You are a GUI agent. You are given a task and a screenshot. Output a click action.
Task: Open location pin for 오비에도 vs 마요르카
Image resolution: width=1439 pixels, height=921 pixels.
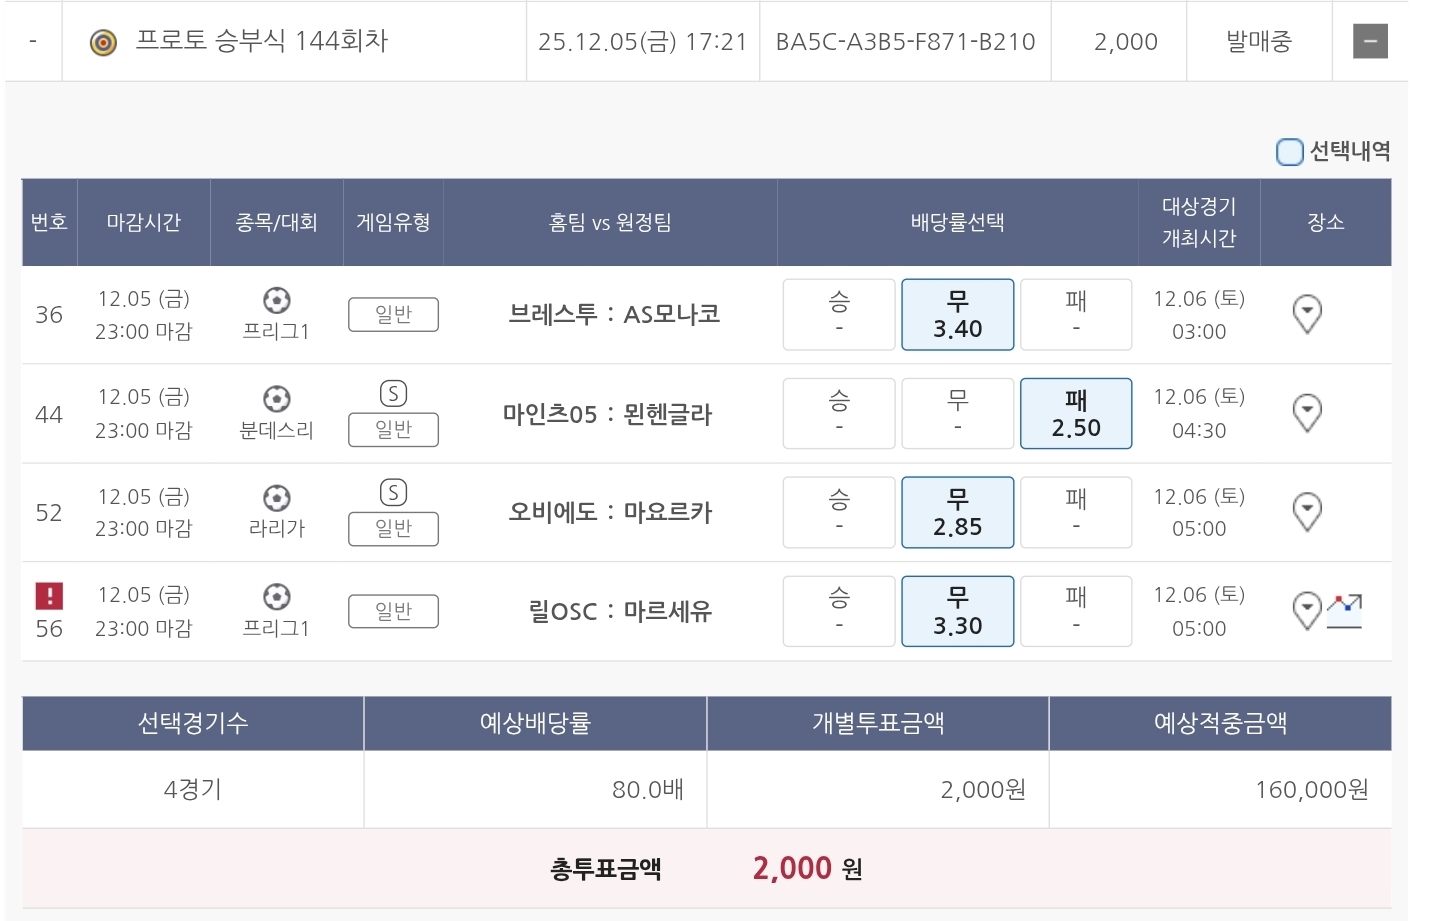pyautogui.click(x=1306, y=511)
